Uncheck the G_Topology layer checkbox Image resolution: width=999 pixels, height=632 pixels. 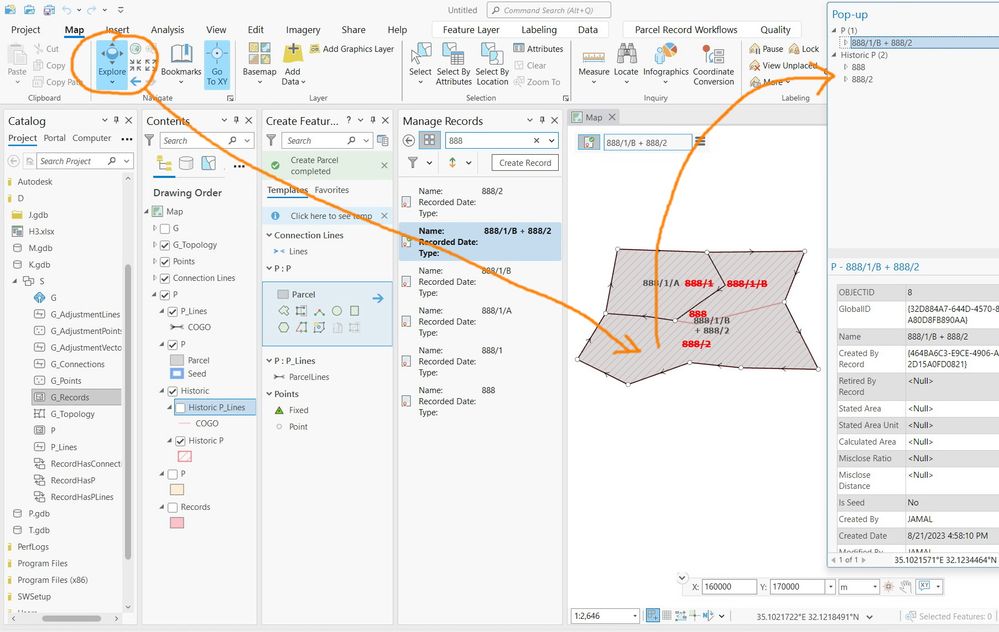coord(165,245)
